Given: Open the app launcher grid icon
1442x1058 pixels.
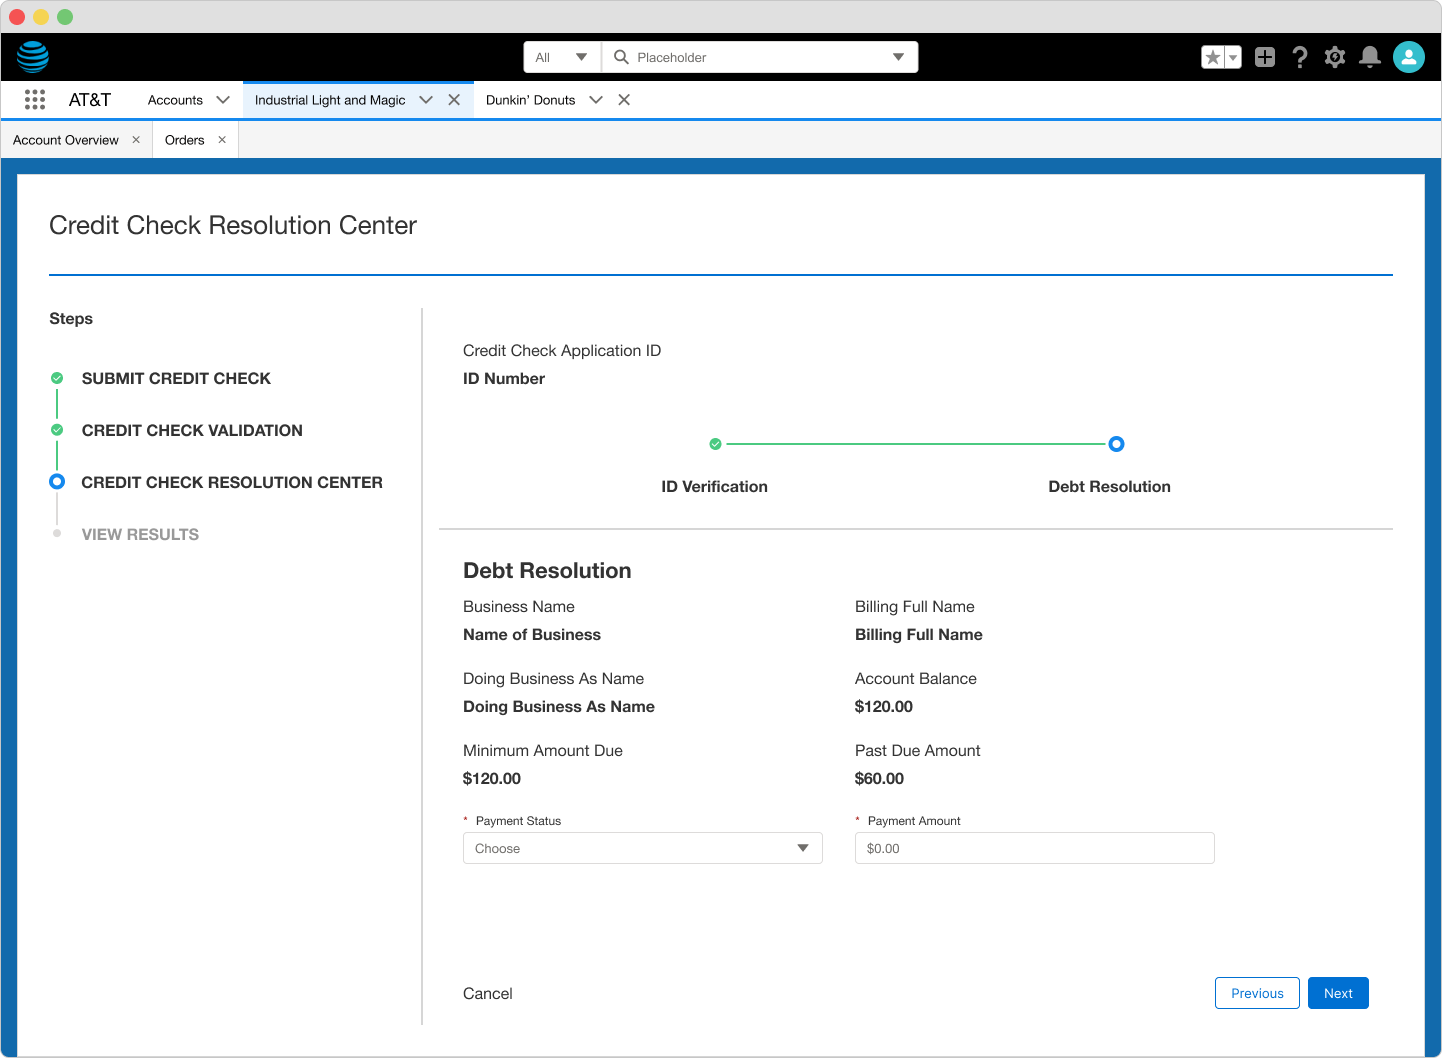Looking at the screenshot, I should pyautogui.click(x=35, y=100).
